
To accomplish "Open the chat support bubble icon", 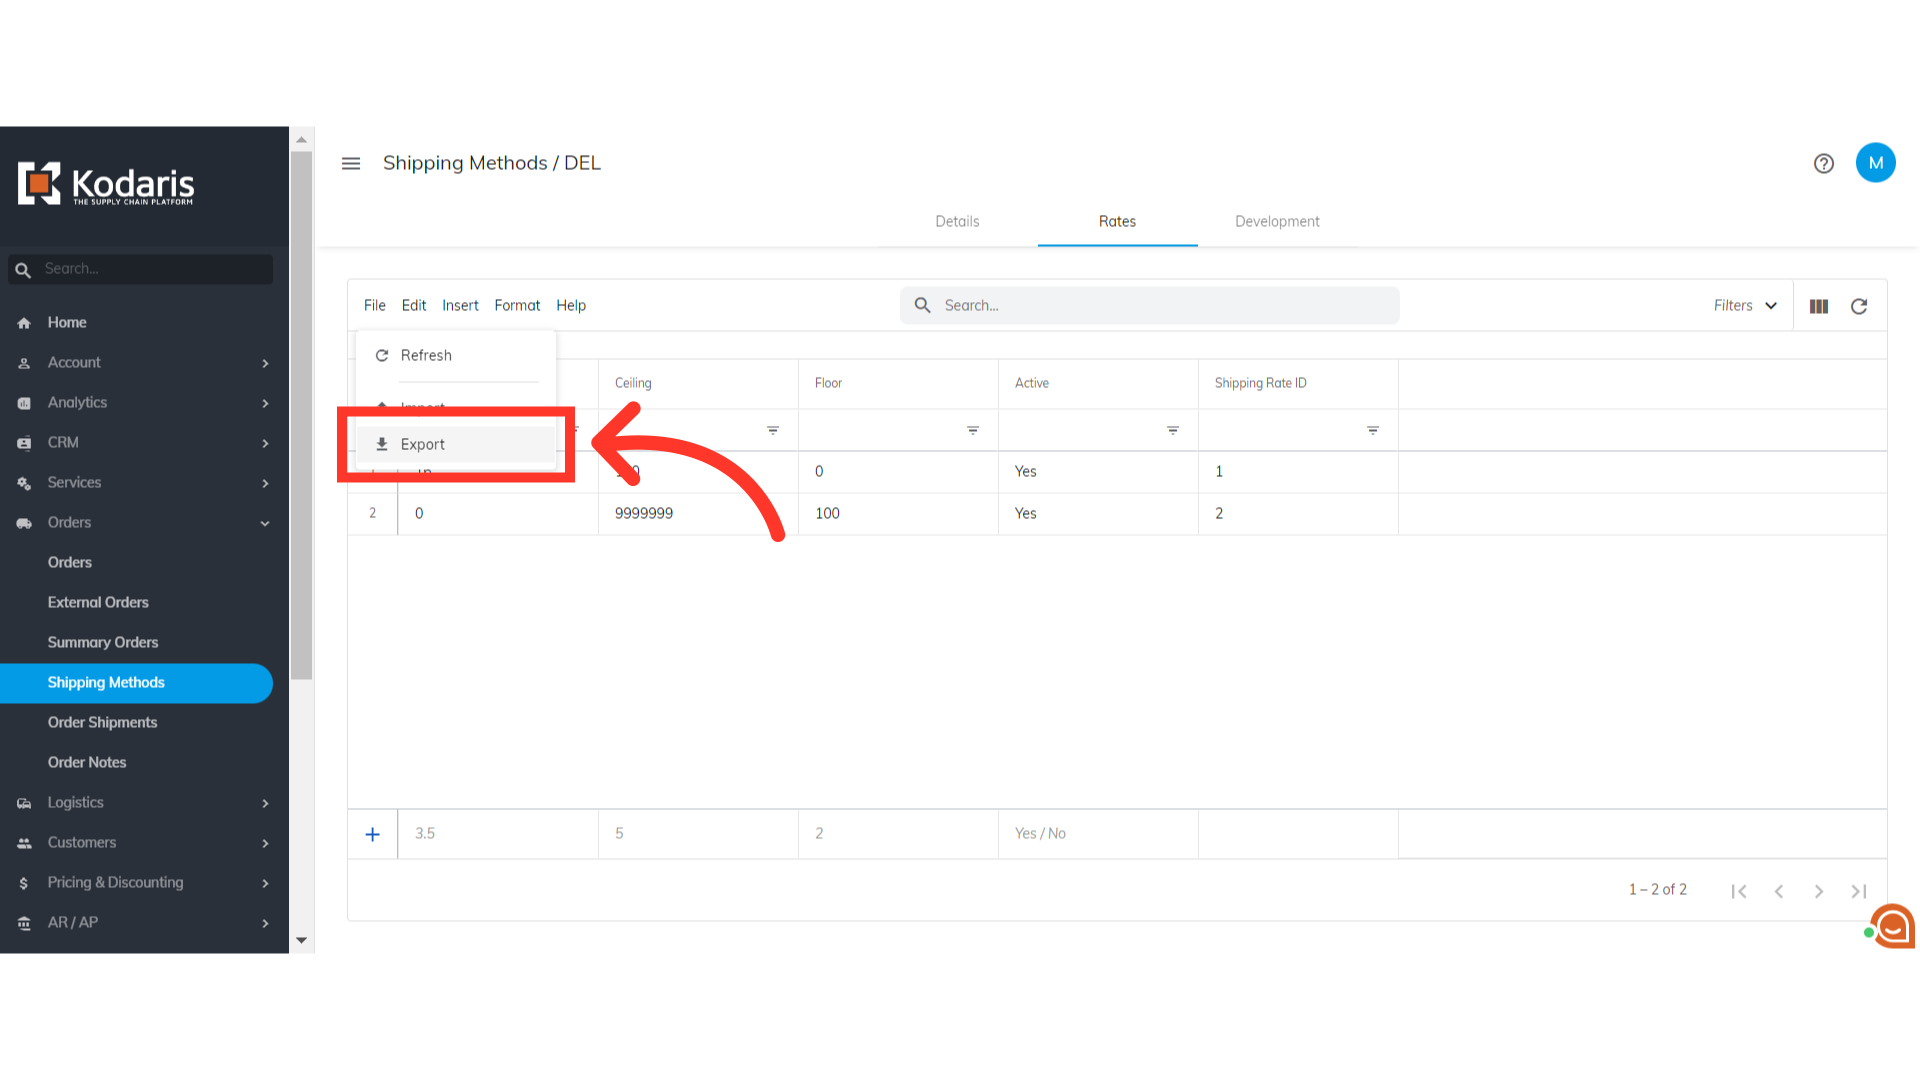I will click(x=1892, y=926).
